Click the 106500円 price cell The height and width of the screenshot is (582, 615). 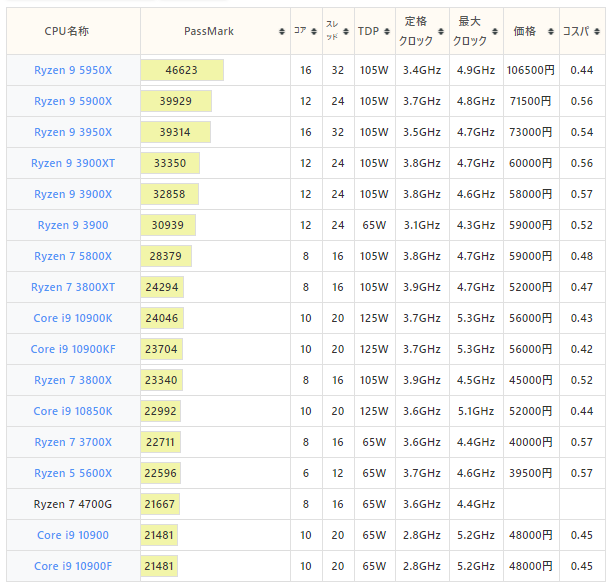pos(531,70)
